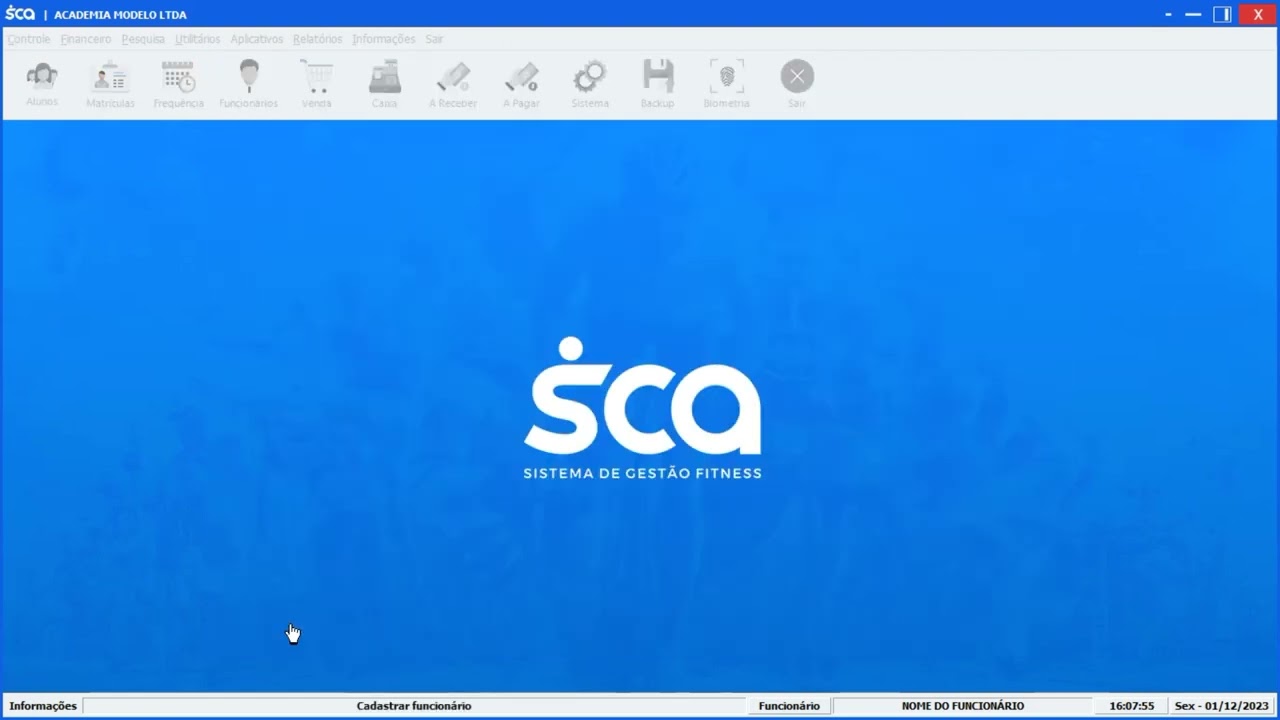Click the Informações status bar label
Screen dimensions: 1280x720
(43, 706)
